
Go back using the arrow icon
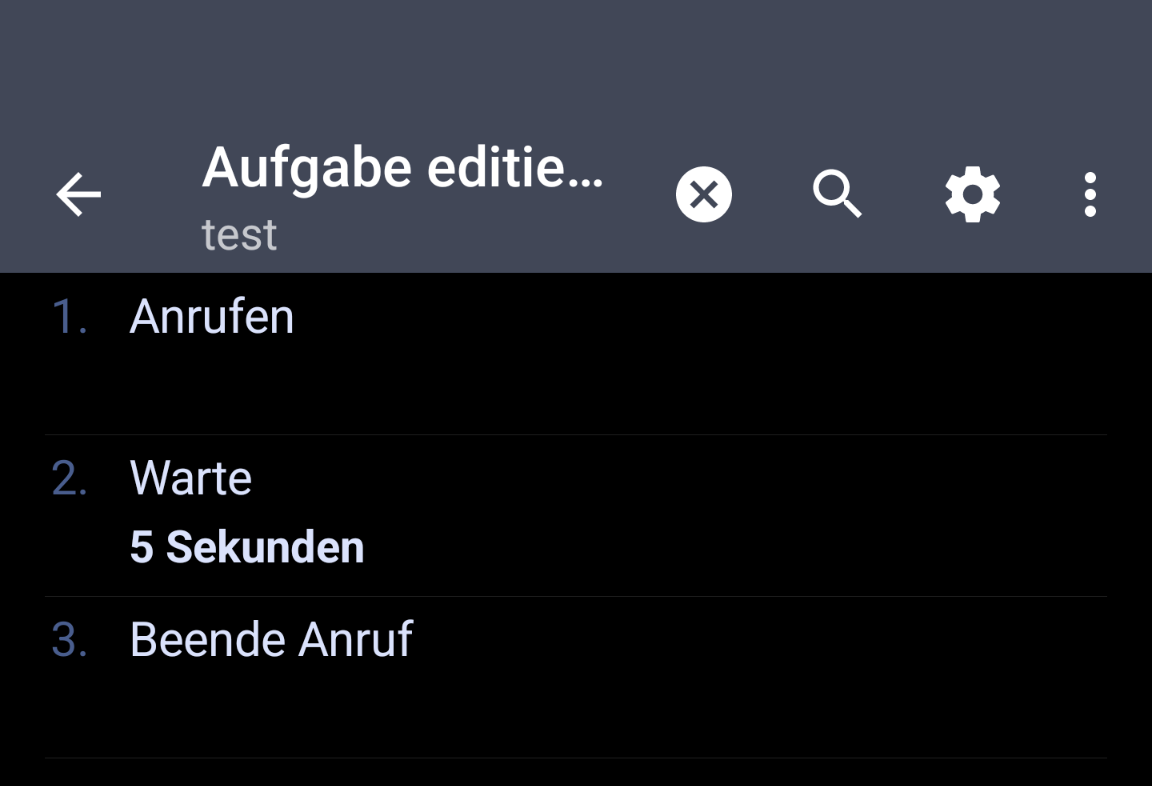click(78, 194)
